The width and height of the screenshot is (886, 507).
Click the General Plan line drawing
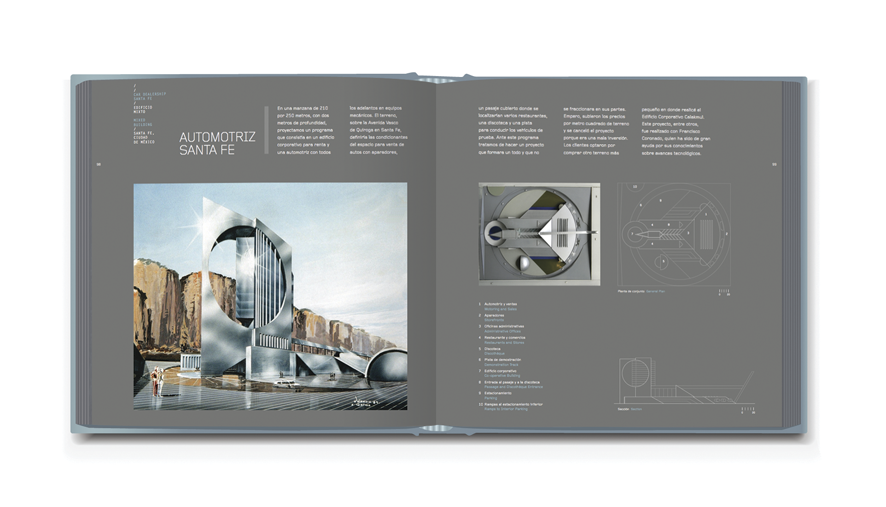674,234
